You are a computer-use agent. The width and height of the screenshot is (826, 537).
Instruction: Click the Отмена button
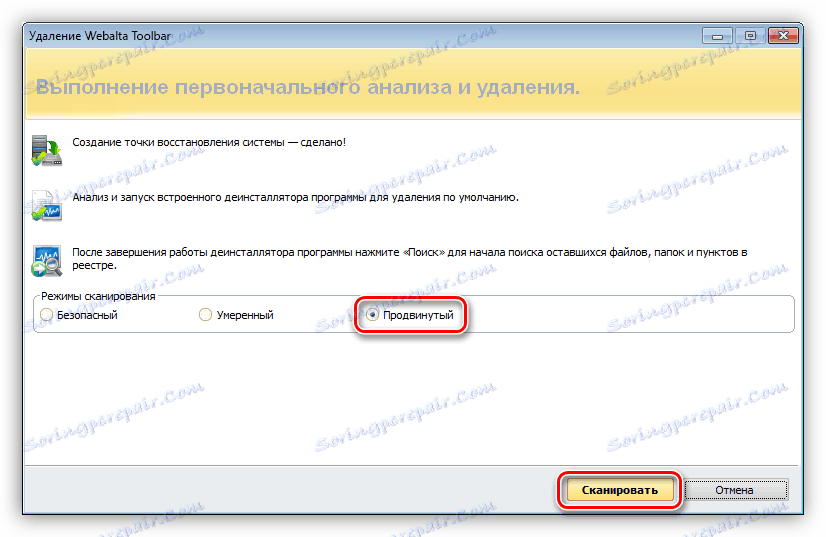(734, 490)
